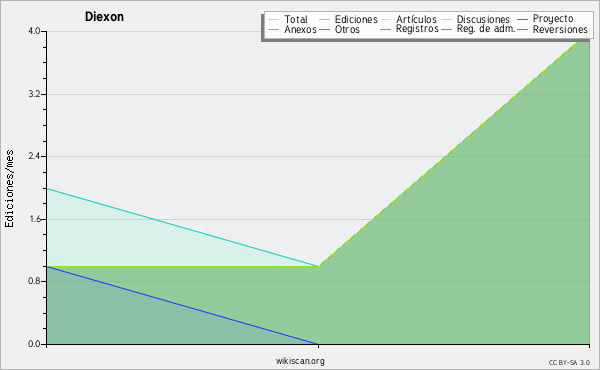Viewport: 600px width, 370px height.
Task: Click the Otros legend label
Action: tap(347, 29)
